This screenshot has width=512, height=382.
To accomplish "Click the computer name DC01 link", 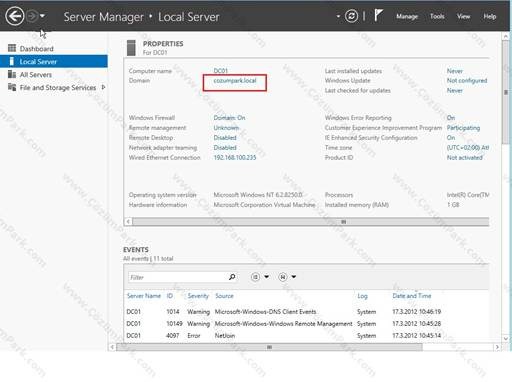I will click(221, 71).
